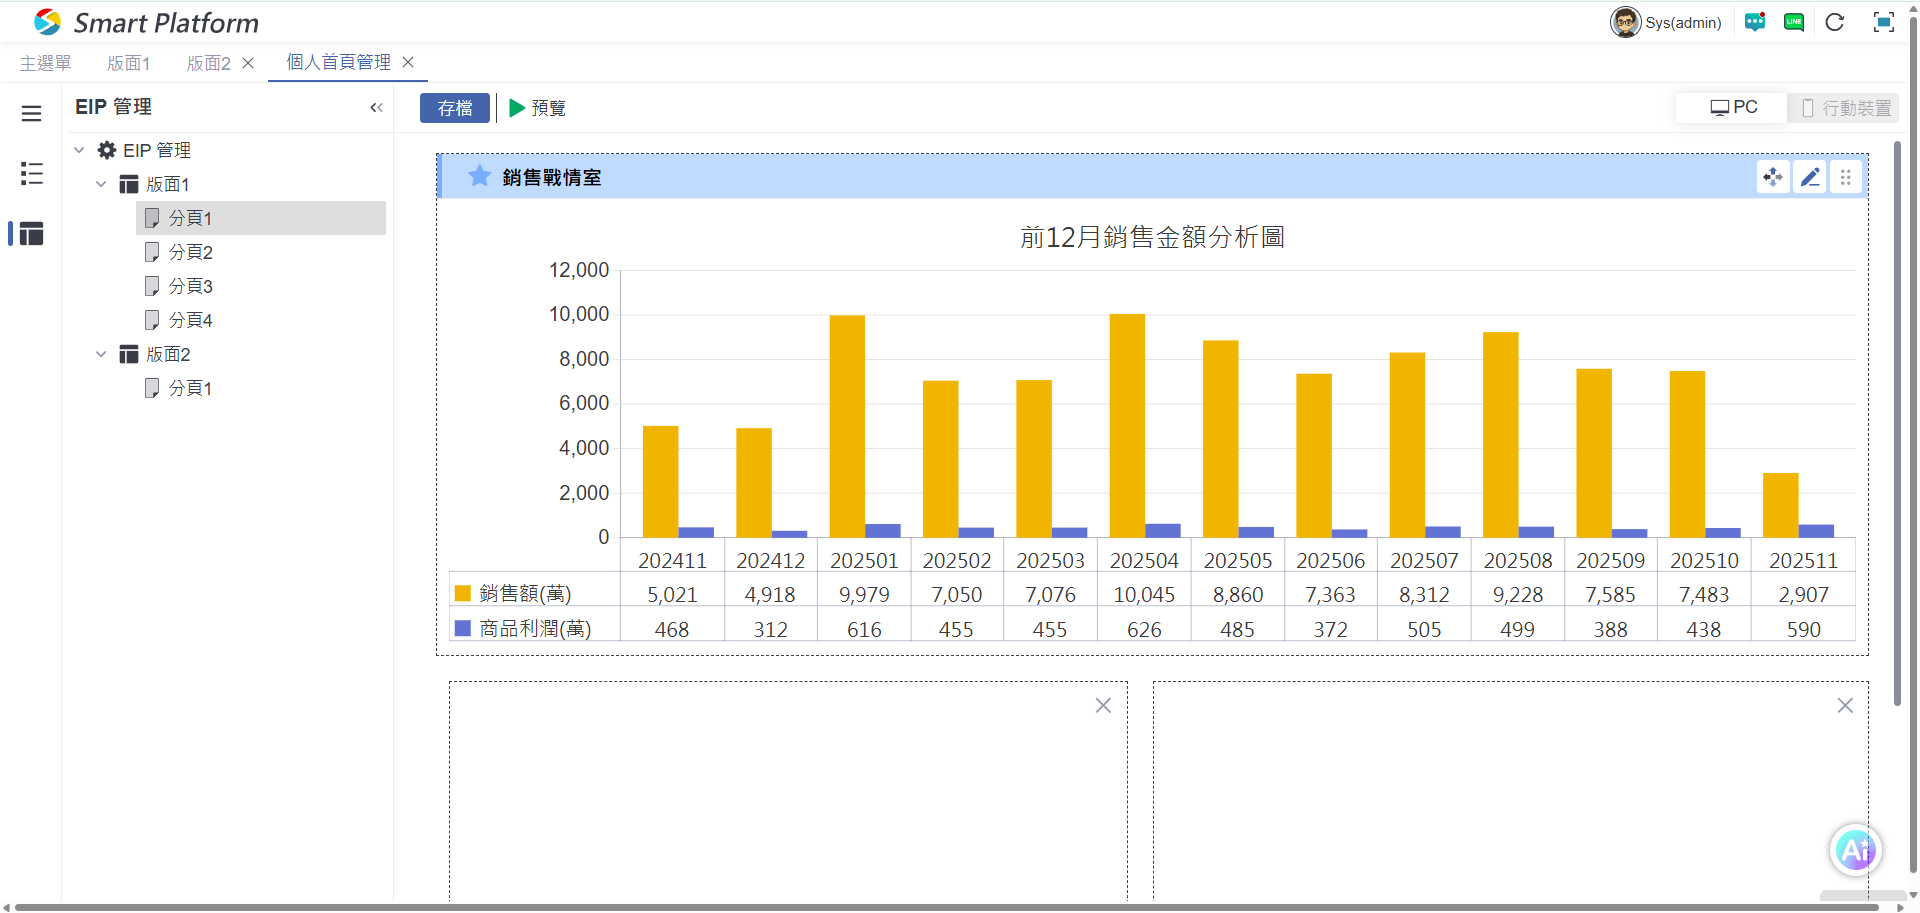Click the 預覽 preview button
The image size is (1920, 913).
(x=538, y=108)
